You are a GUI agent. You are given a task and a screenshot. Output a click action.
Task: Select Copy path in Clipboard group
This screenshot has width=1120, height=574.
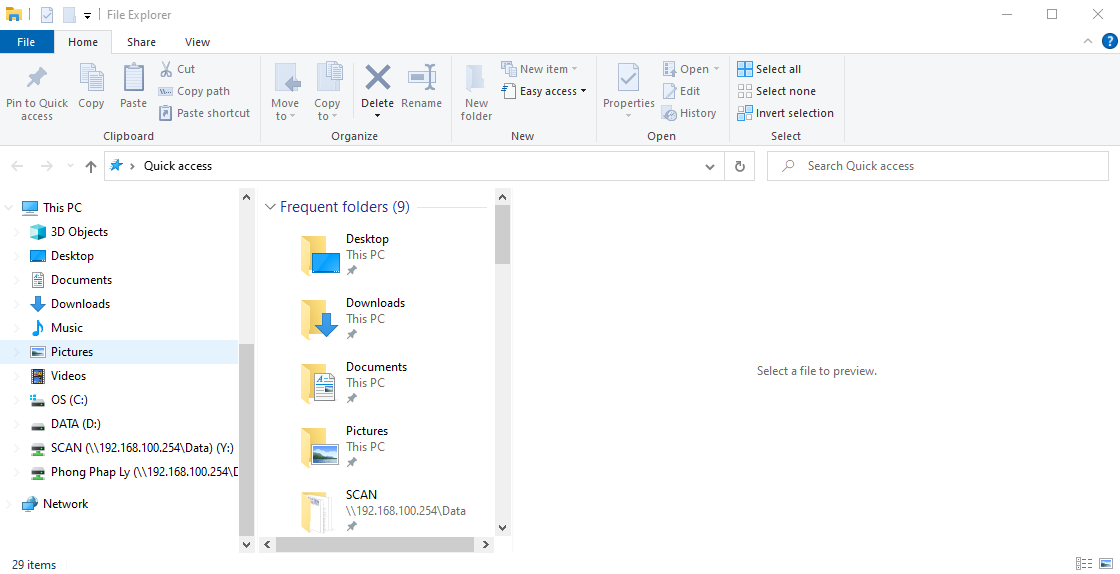point(194,91)
